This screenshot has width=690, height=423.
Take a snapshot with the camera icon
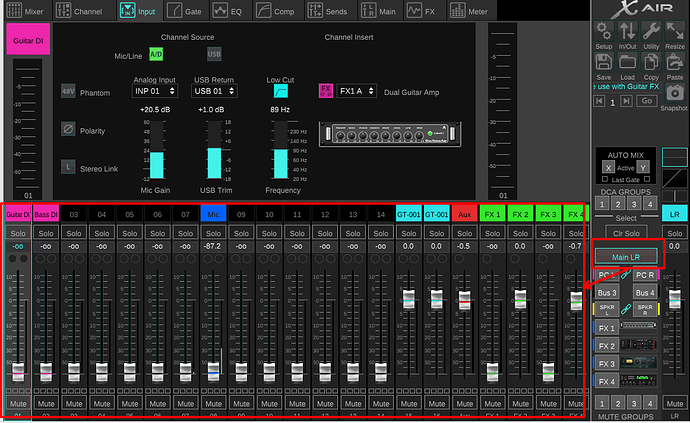pyautogui.click(x=675, y=92)
